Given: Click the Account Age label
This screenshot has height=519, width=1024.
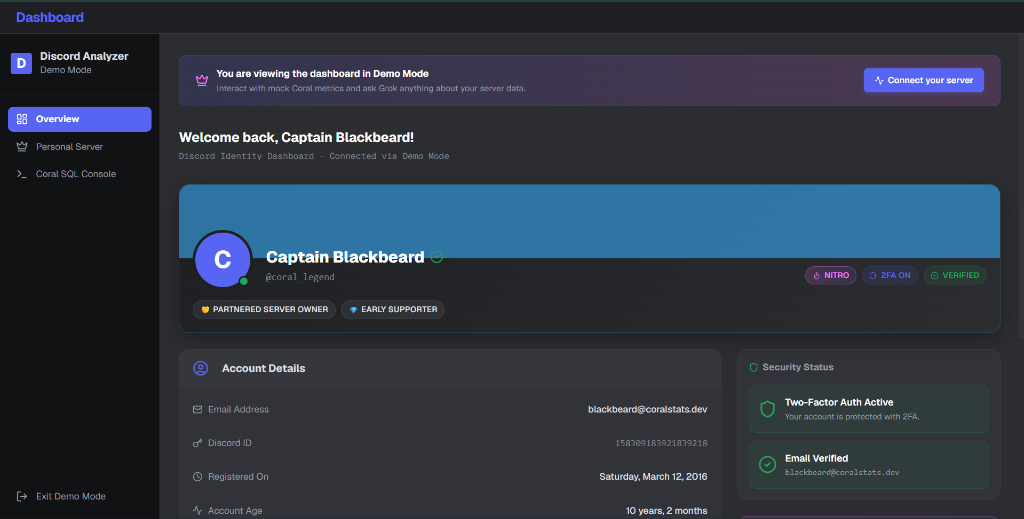Looking at the screenshot, I should point(235,511).
